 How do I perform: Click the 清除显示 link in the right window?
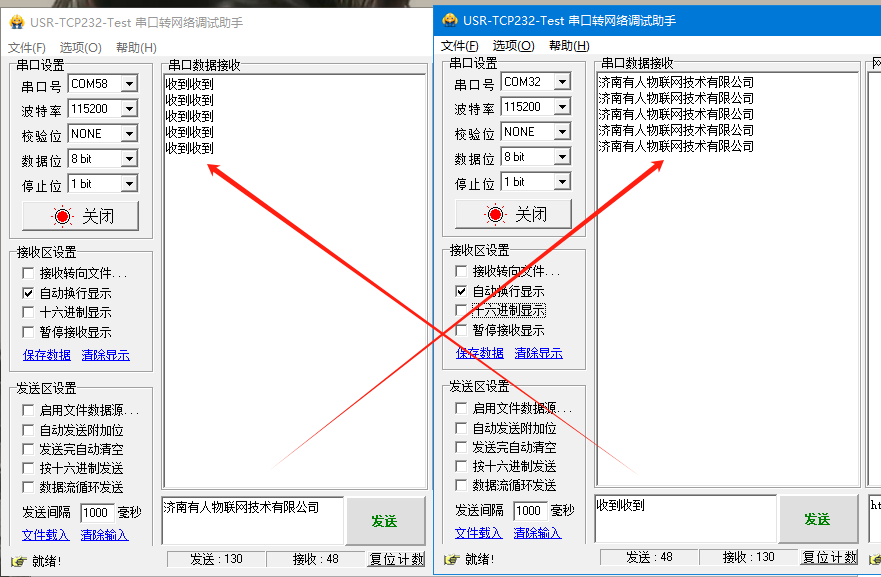coord(538,353)
